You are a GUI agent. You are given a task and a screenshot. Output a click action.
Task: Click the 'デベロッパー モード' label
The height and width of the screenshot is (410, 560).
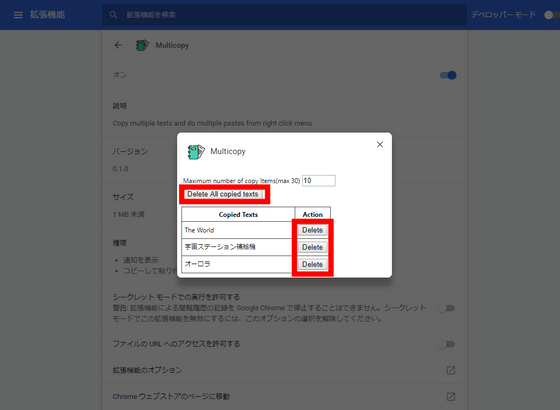(x=504, y=15)
